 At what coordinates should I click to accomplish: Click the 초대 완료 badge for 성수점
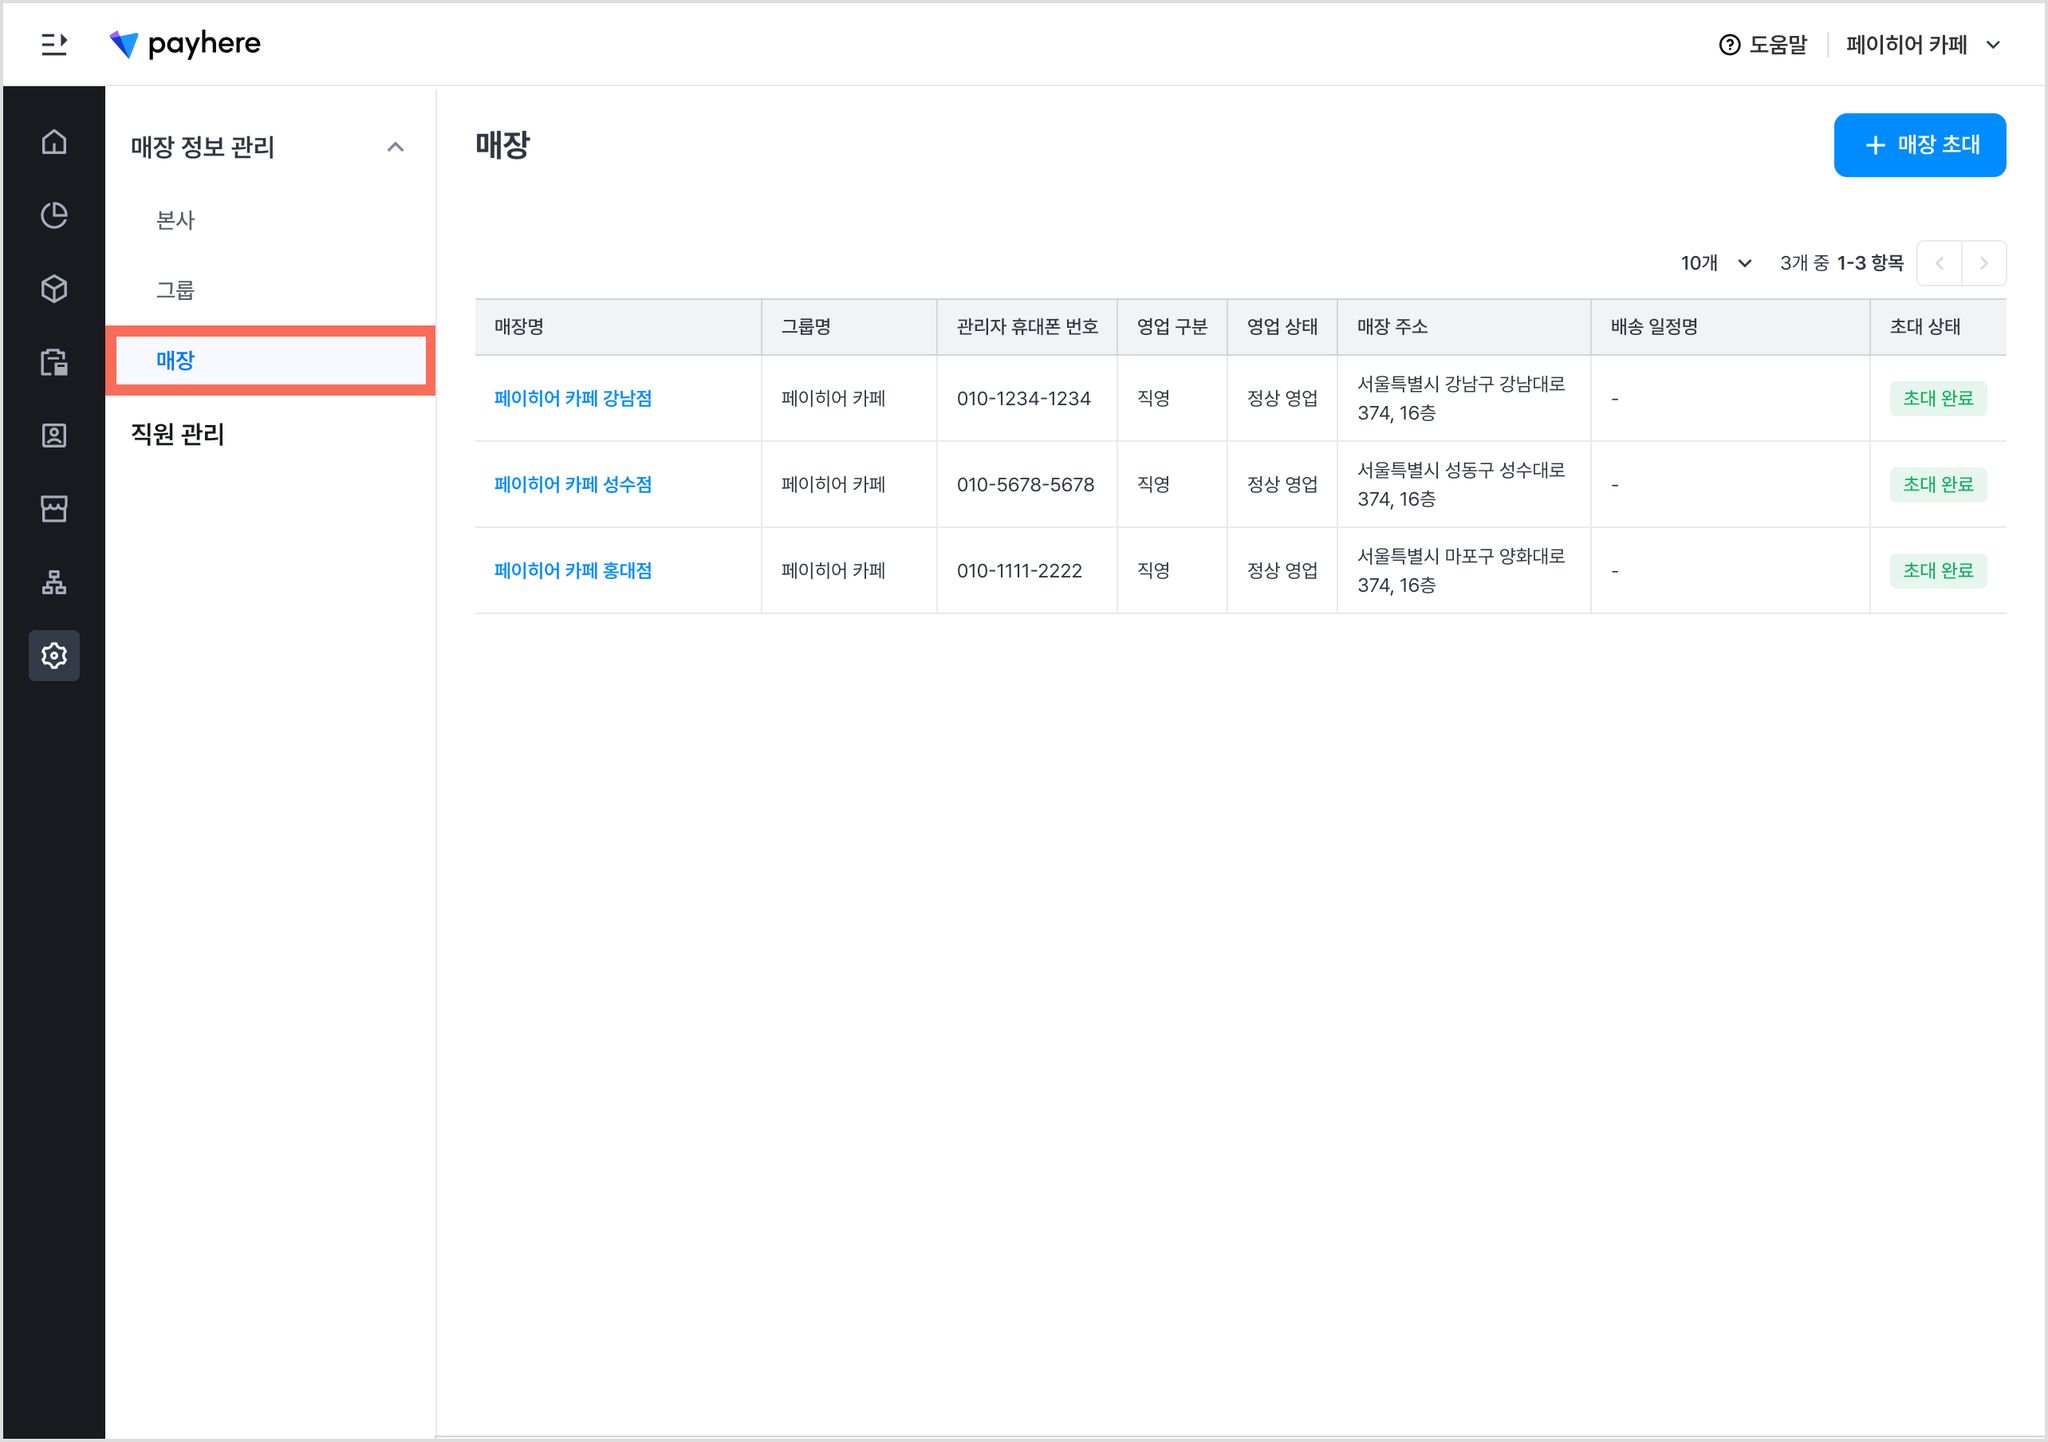pyautogui.click(x=1938, y=484)
